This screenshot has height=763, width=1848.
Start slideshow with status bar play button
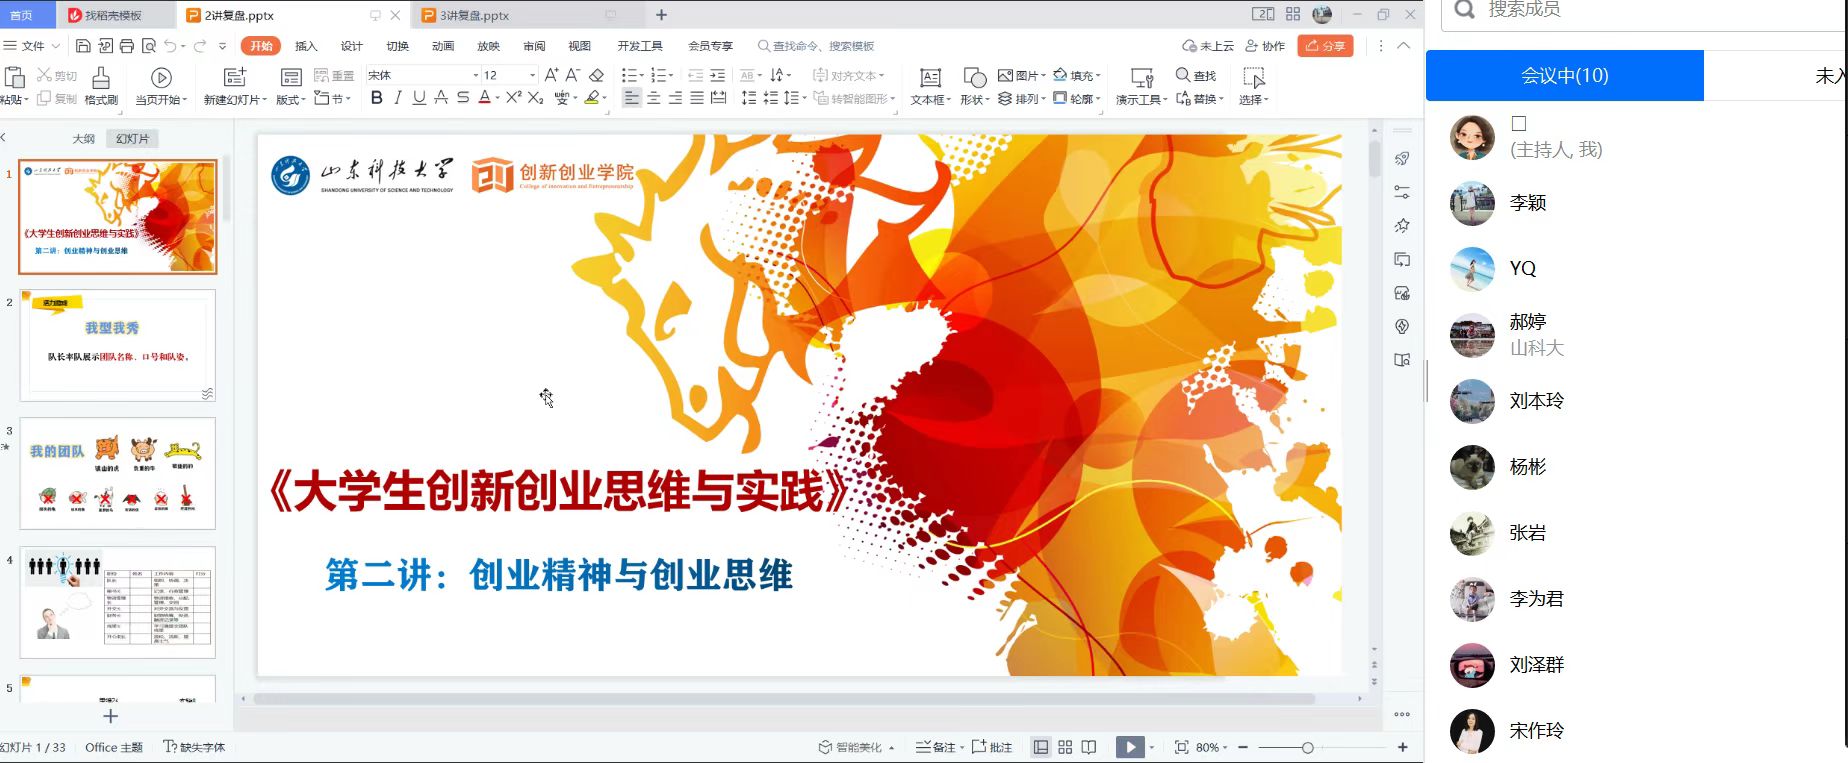click(x=1130, y=747)
